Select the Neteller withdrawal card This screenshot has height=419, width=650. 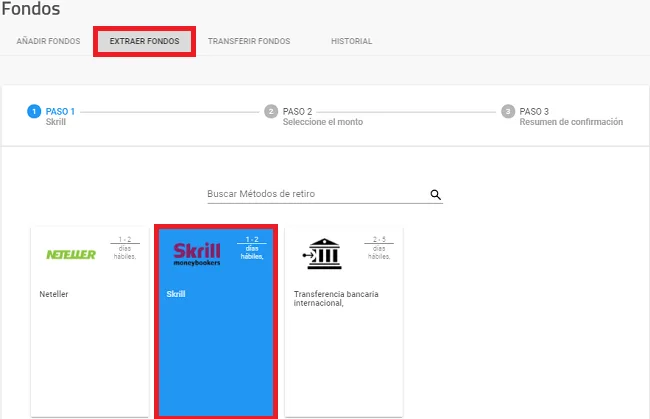tap(90, 322)
